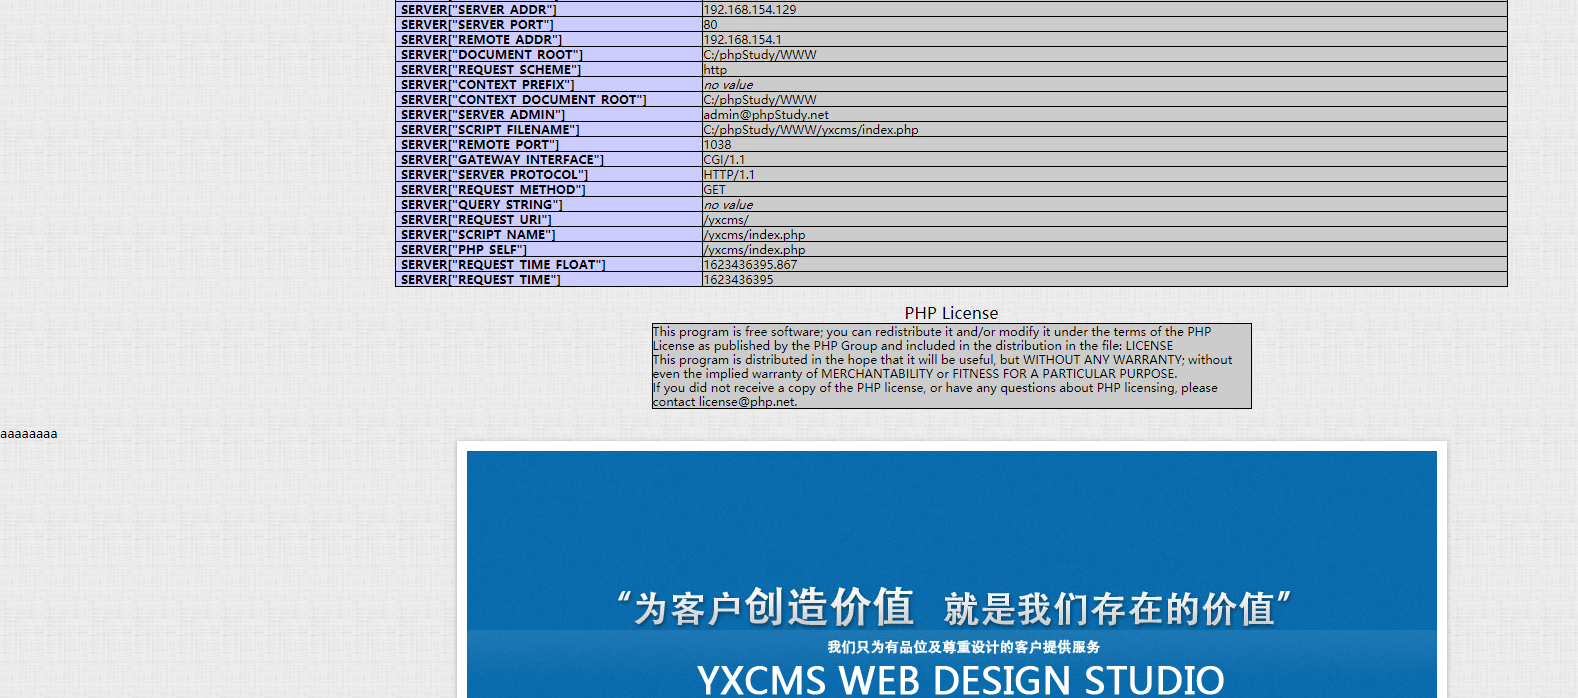The image size is (1578, 698).
Task: Click the SERVER["PHP_SELF"] key cell
Action: tap(549, 249)
